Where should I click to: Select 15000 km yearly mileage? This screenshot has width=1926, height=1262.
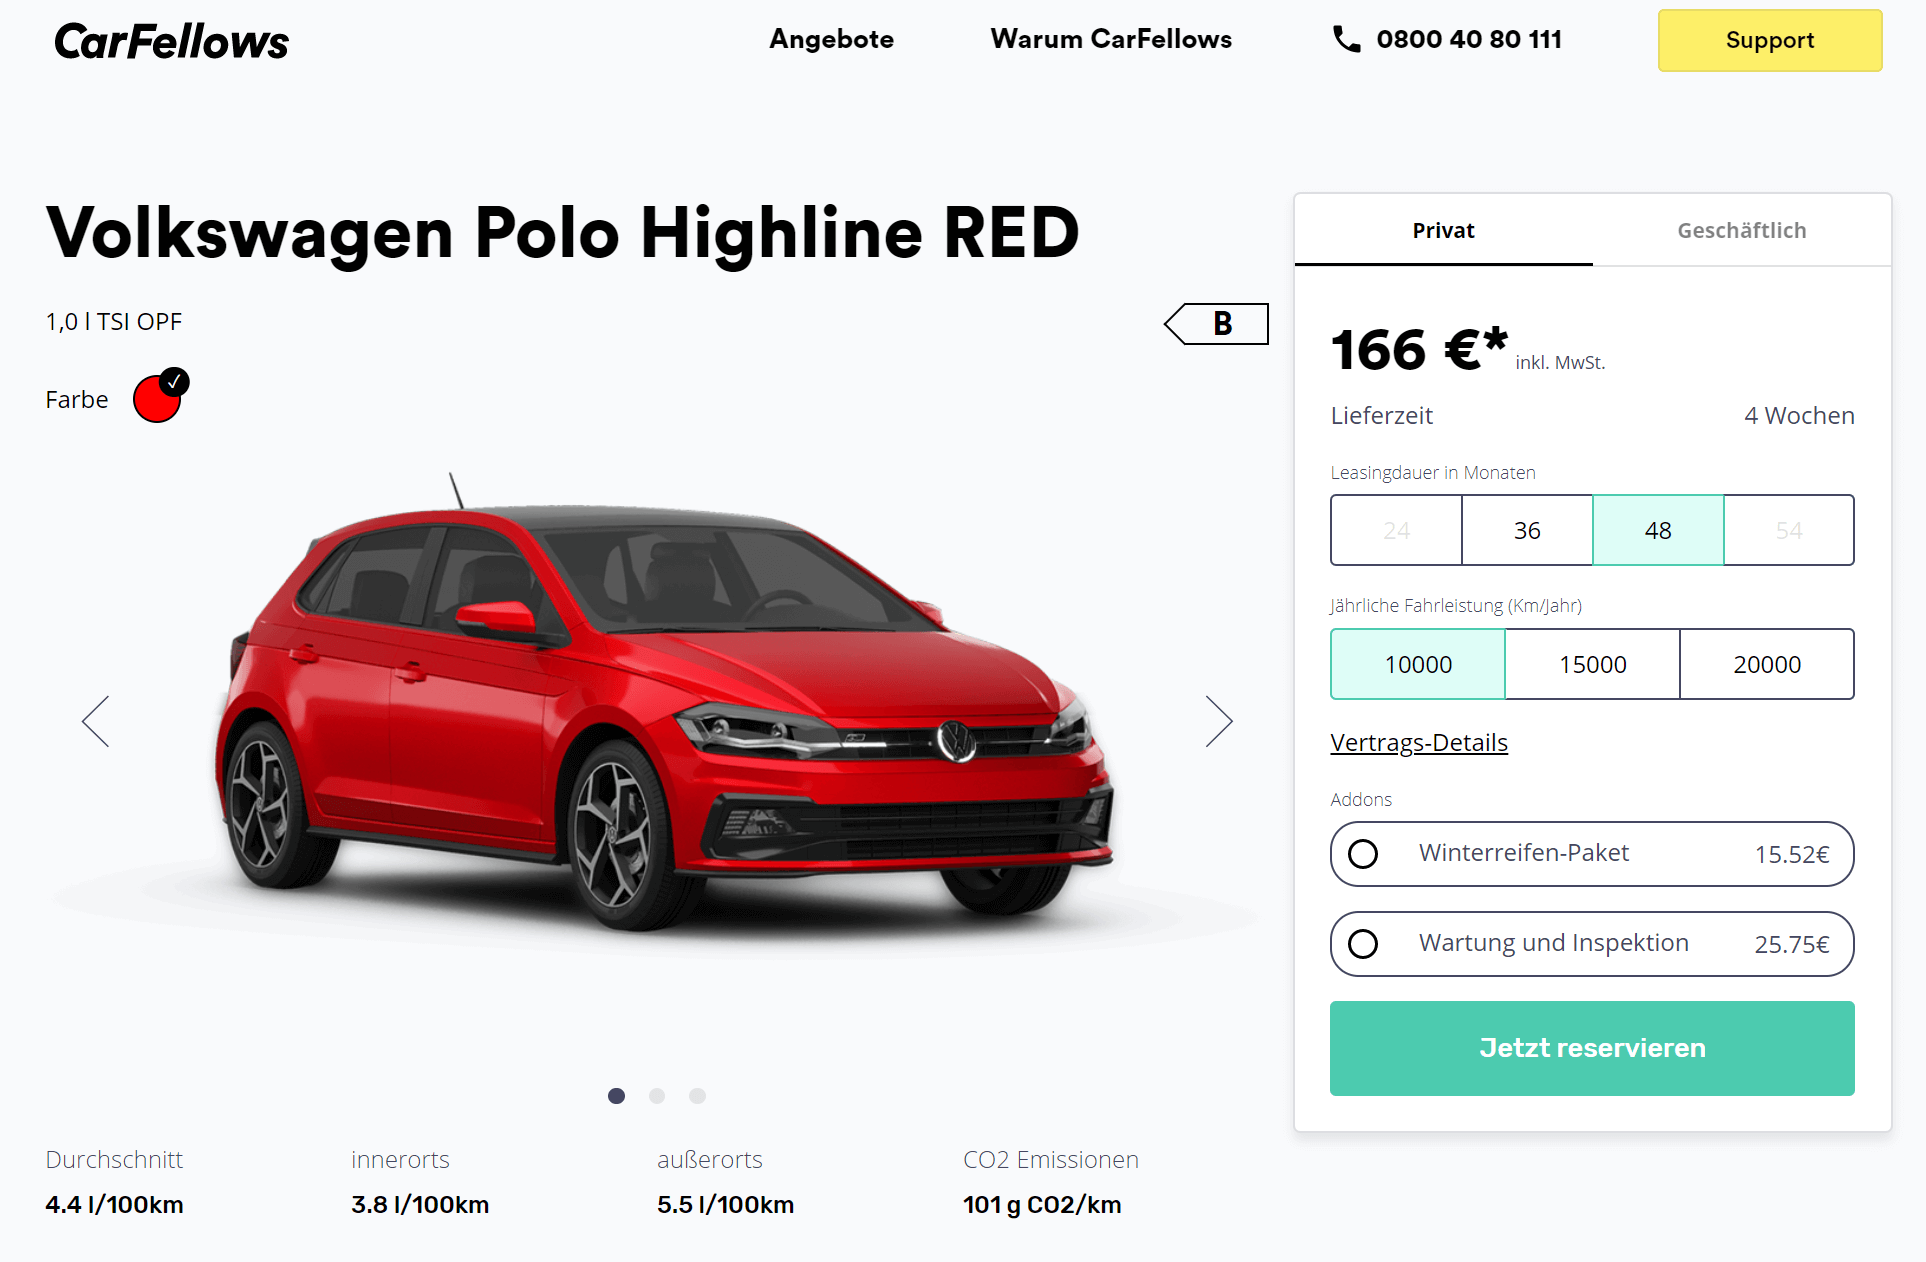1592,664
